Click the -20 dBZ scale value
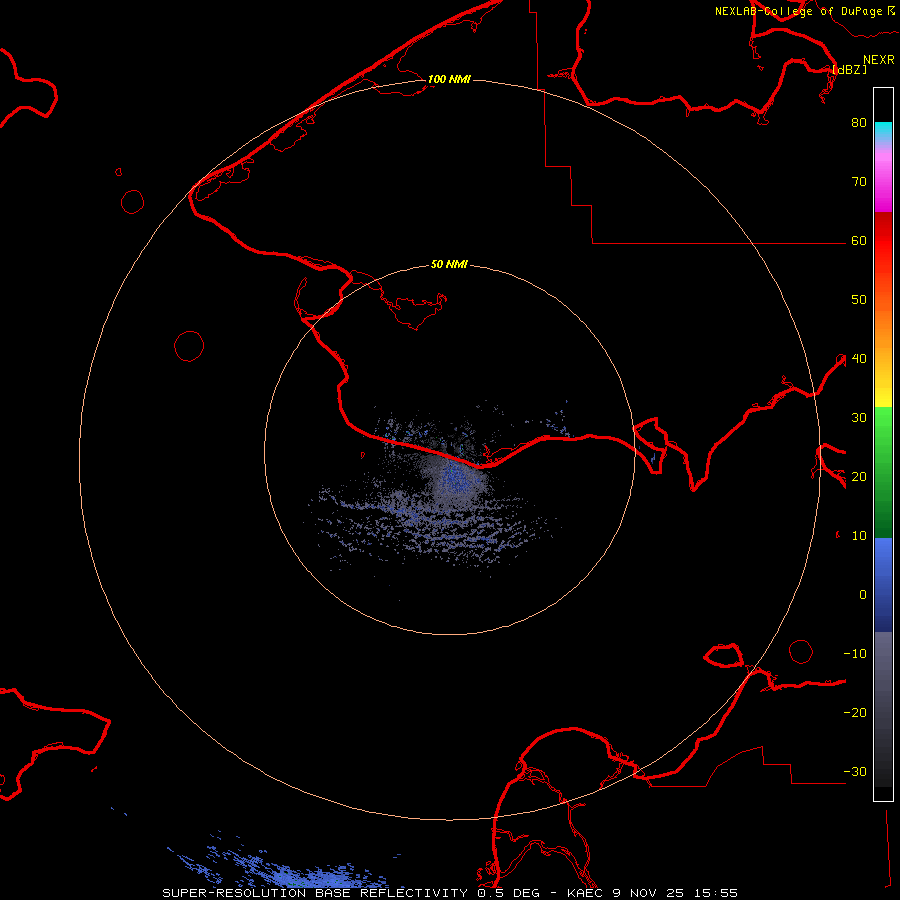This screenshot has width=900, height=900. 855,712
